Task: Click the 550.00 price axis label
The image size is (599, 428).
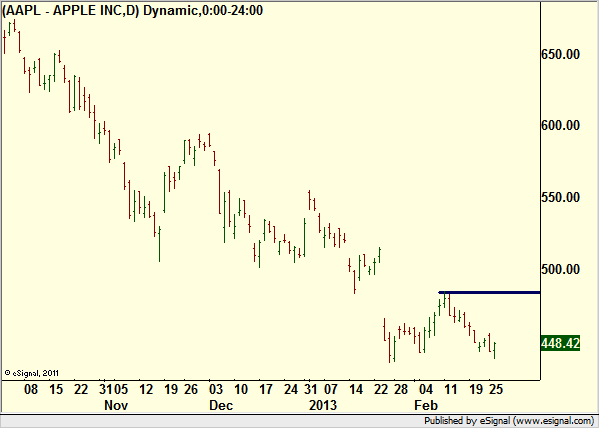Action: coord(560,198)
